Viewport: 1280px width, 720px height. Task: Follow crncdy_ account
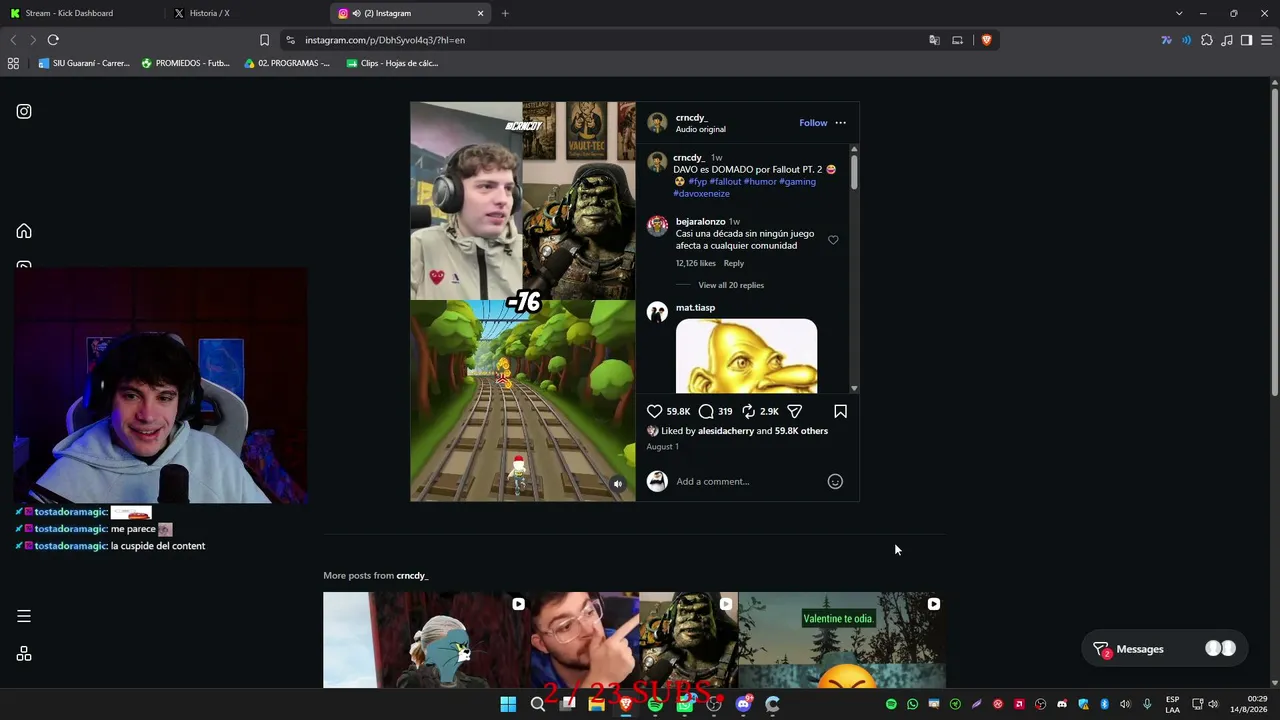pos(813,123)
